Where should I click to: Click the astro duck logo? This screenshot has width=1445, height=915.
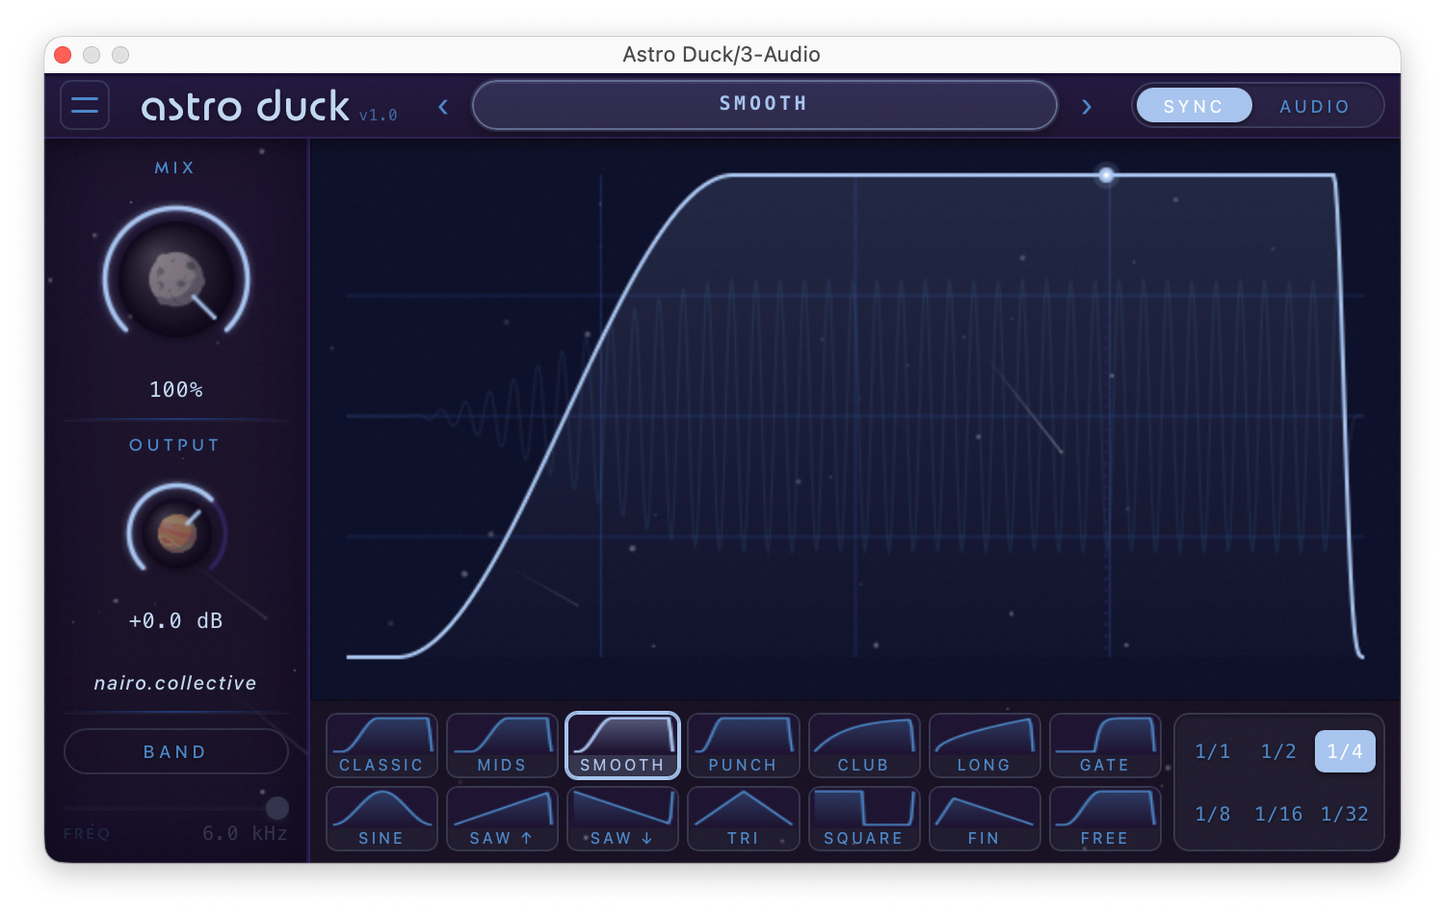(x=246, y=106)
